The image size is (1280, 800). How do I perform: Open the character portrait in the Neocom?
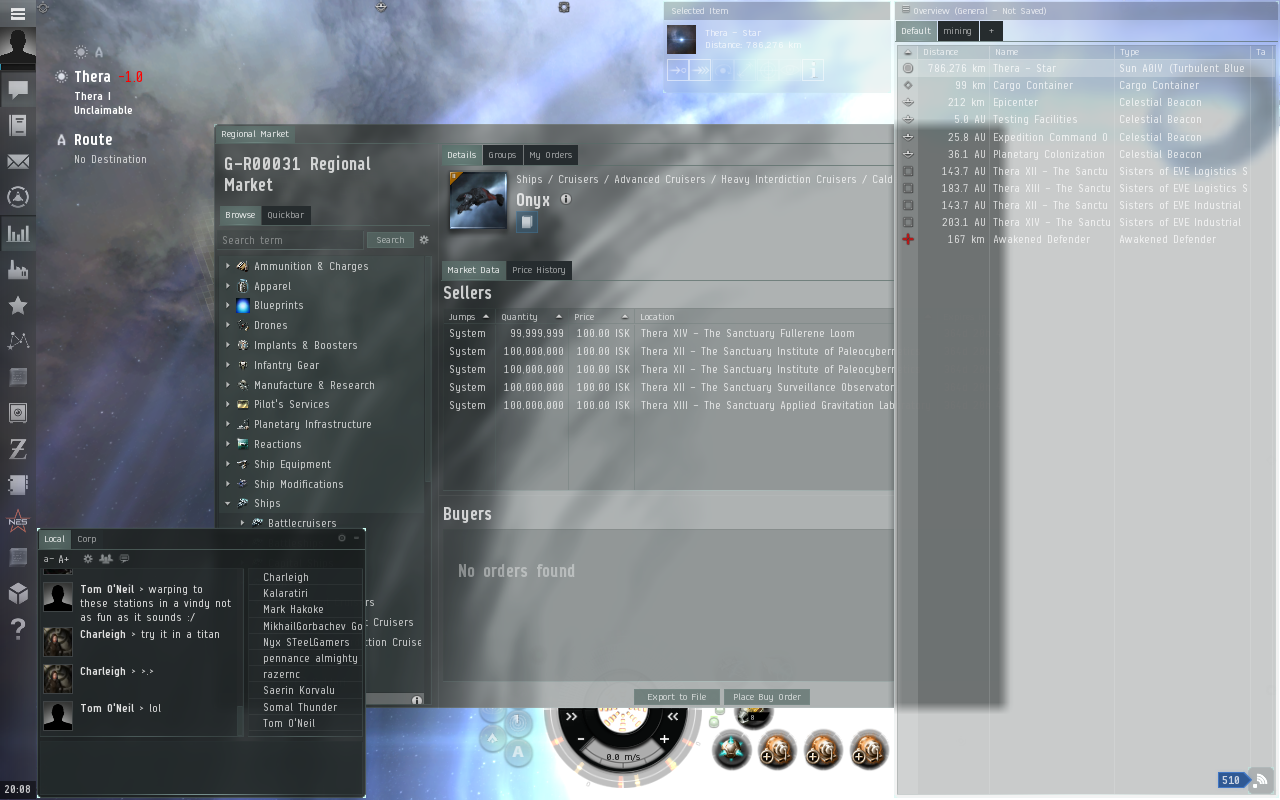coord(17,47)
